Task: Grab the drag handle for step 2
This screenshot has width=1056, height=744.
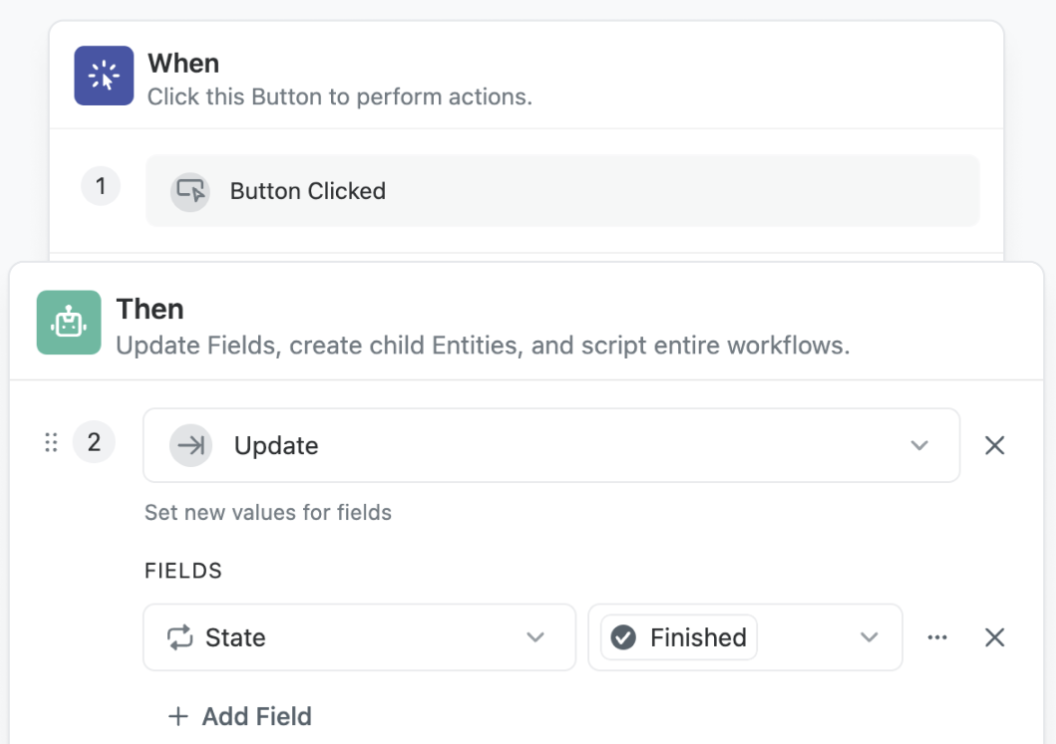Action: coord(51,442)
